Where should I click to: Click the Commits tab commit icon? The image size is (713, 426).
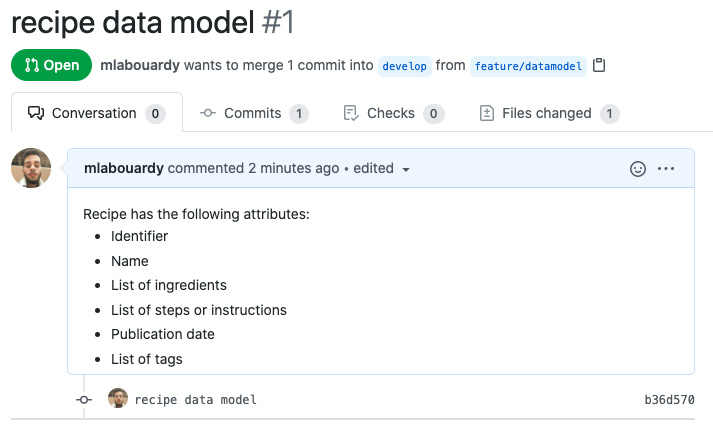[208, 113]
